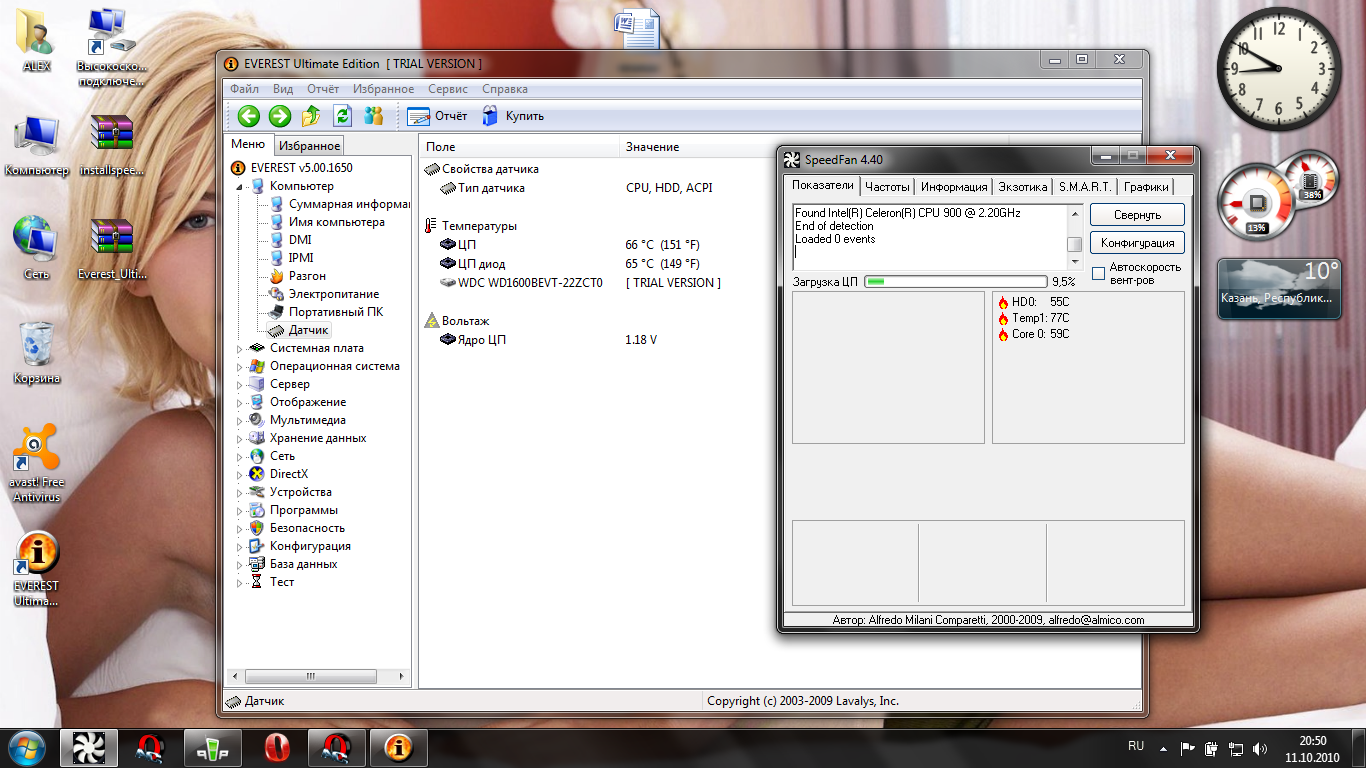Switch to the Меню tab in the side panel
Screen dimensions: 1366x768
(x=248, y=145)
